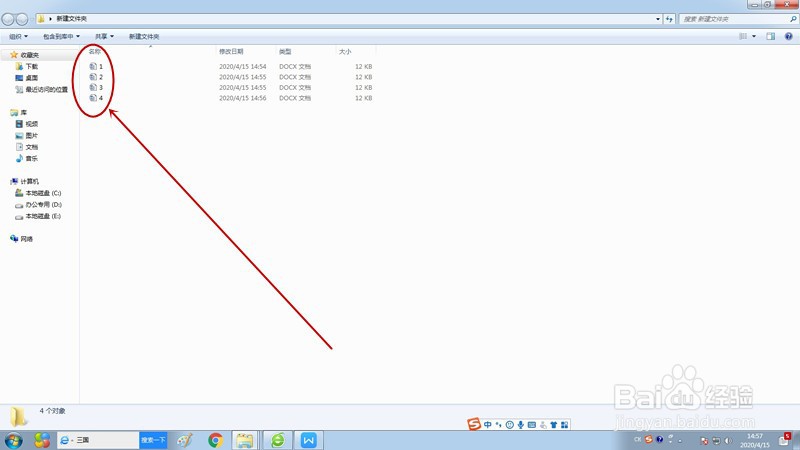Open the green 360 browser taskbar icon

(278, 440)
